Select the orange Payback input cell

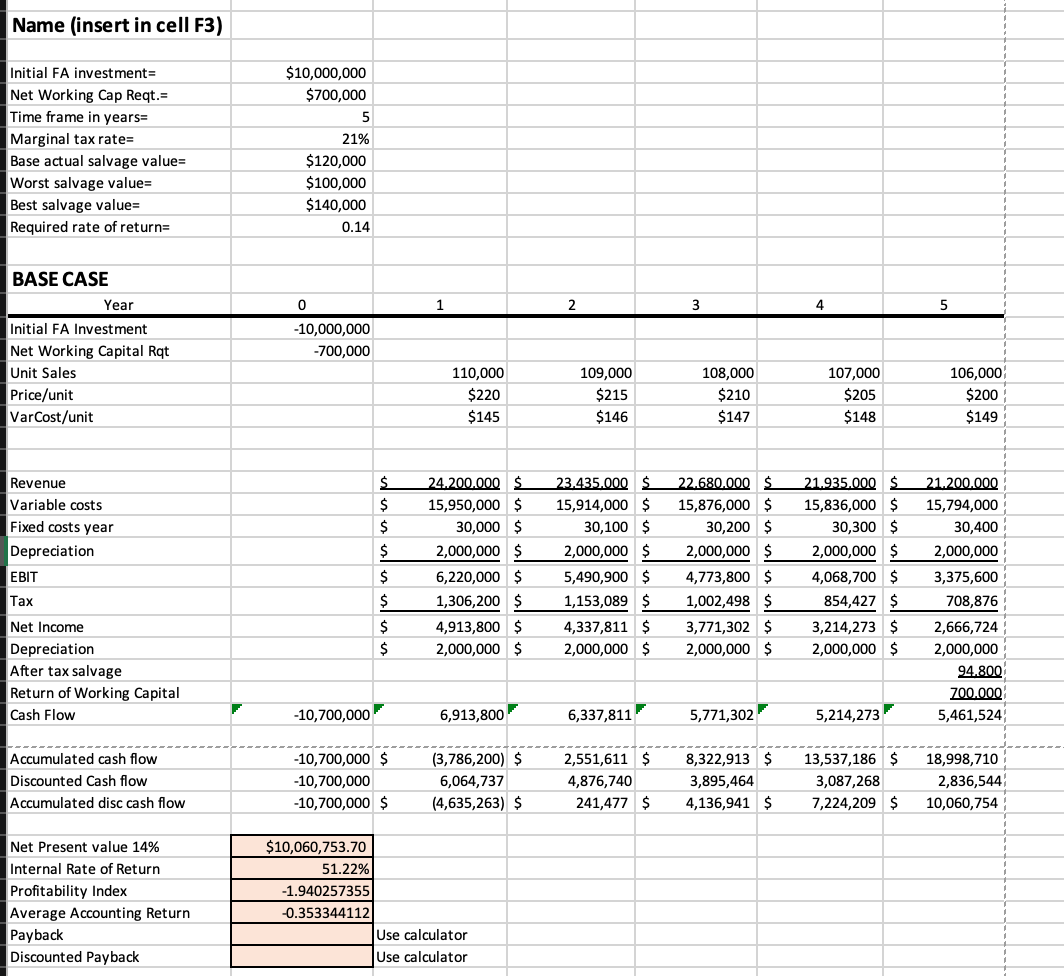300,934
